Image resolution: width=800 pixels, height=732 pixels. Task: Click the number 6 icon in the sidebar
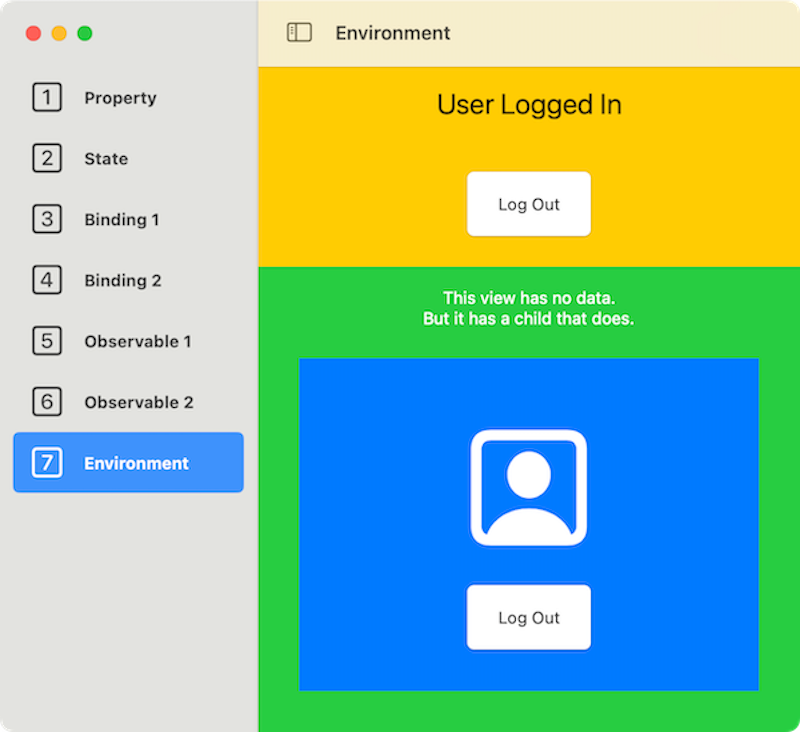coord(47,403)
